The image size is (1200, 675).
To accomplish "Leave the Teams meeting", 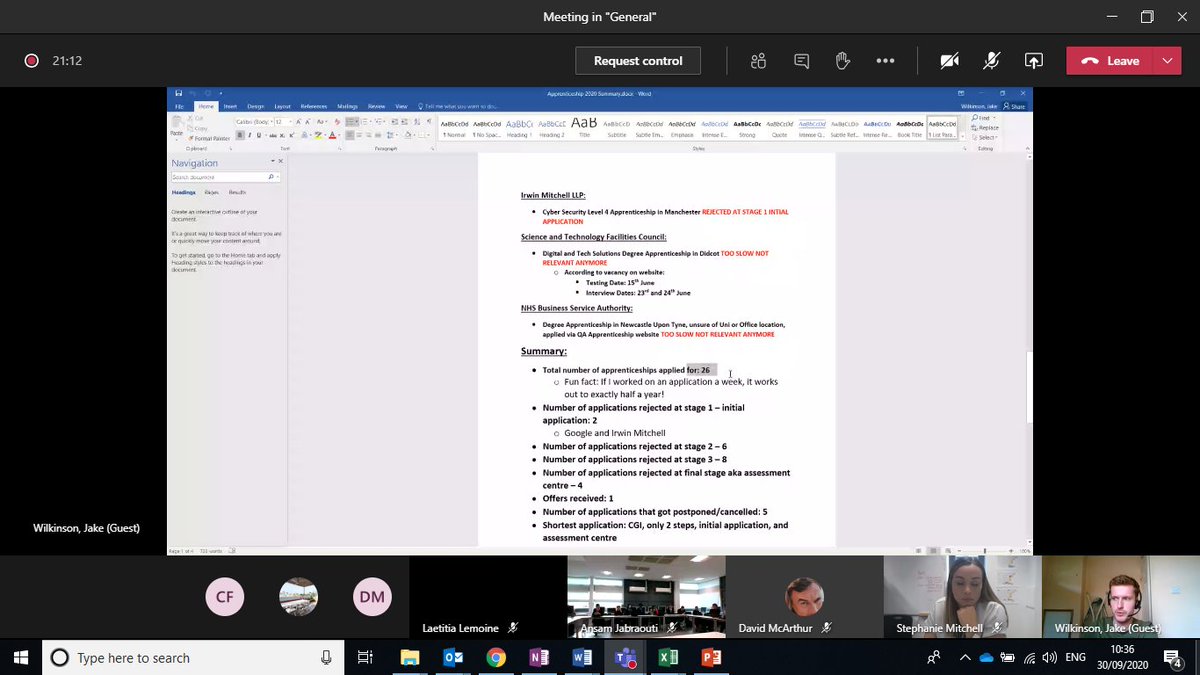I will click(x=1110, y=61).
